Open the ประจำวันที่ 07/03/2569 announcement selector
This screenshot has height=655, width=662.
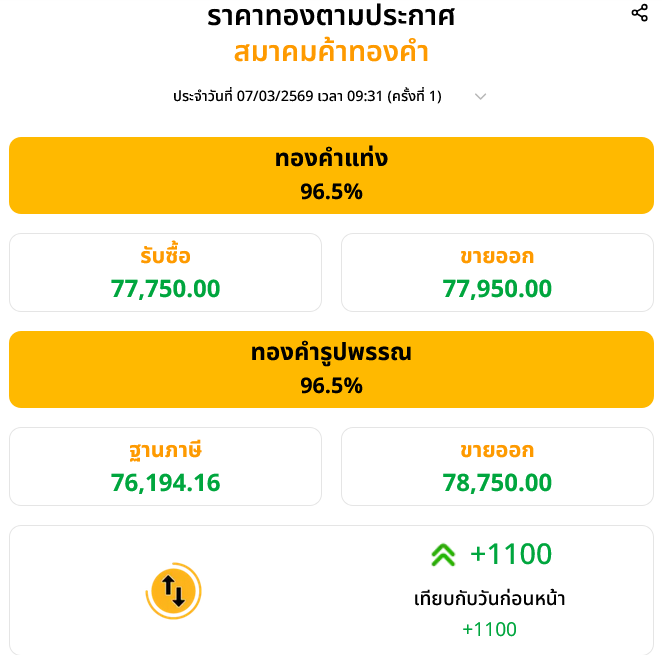click(307, 96)
